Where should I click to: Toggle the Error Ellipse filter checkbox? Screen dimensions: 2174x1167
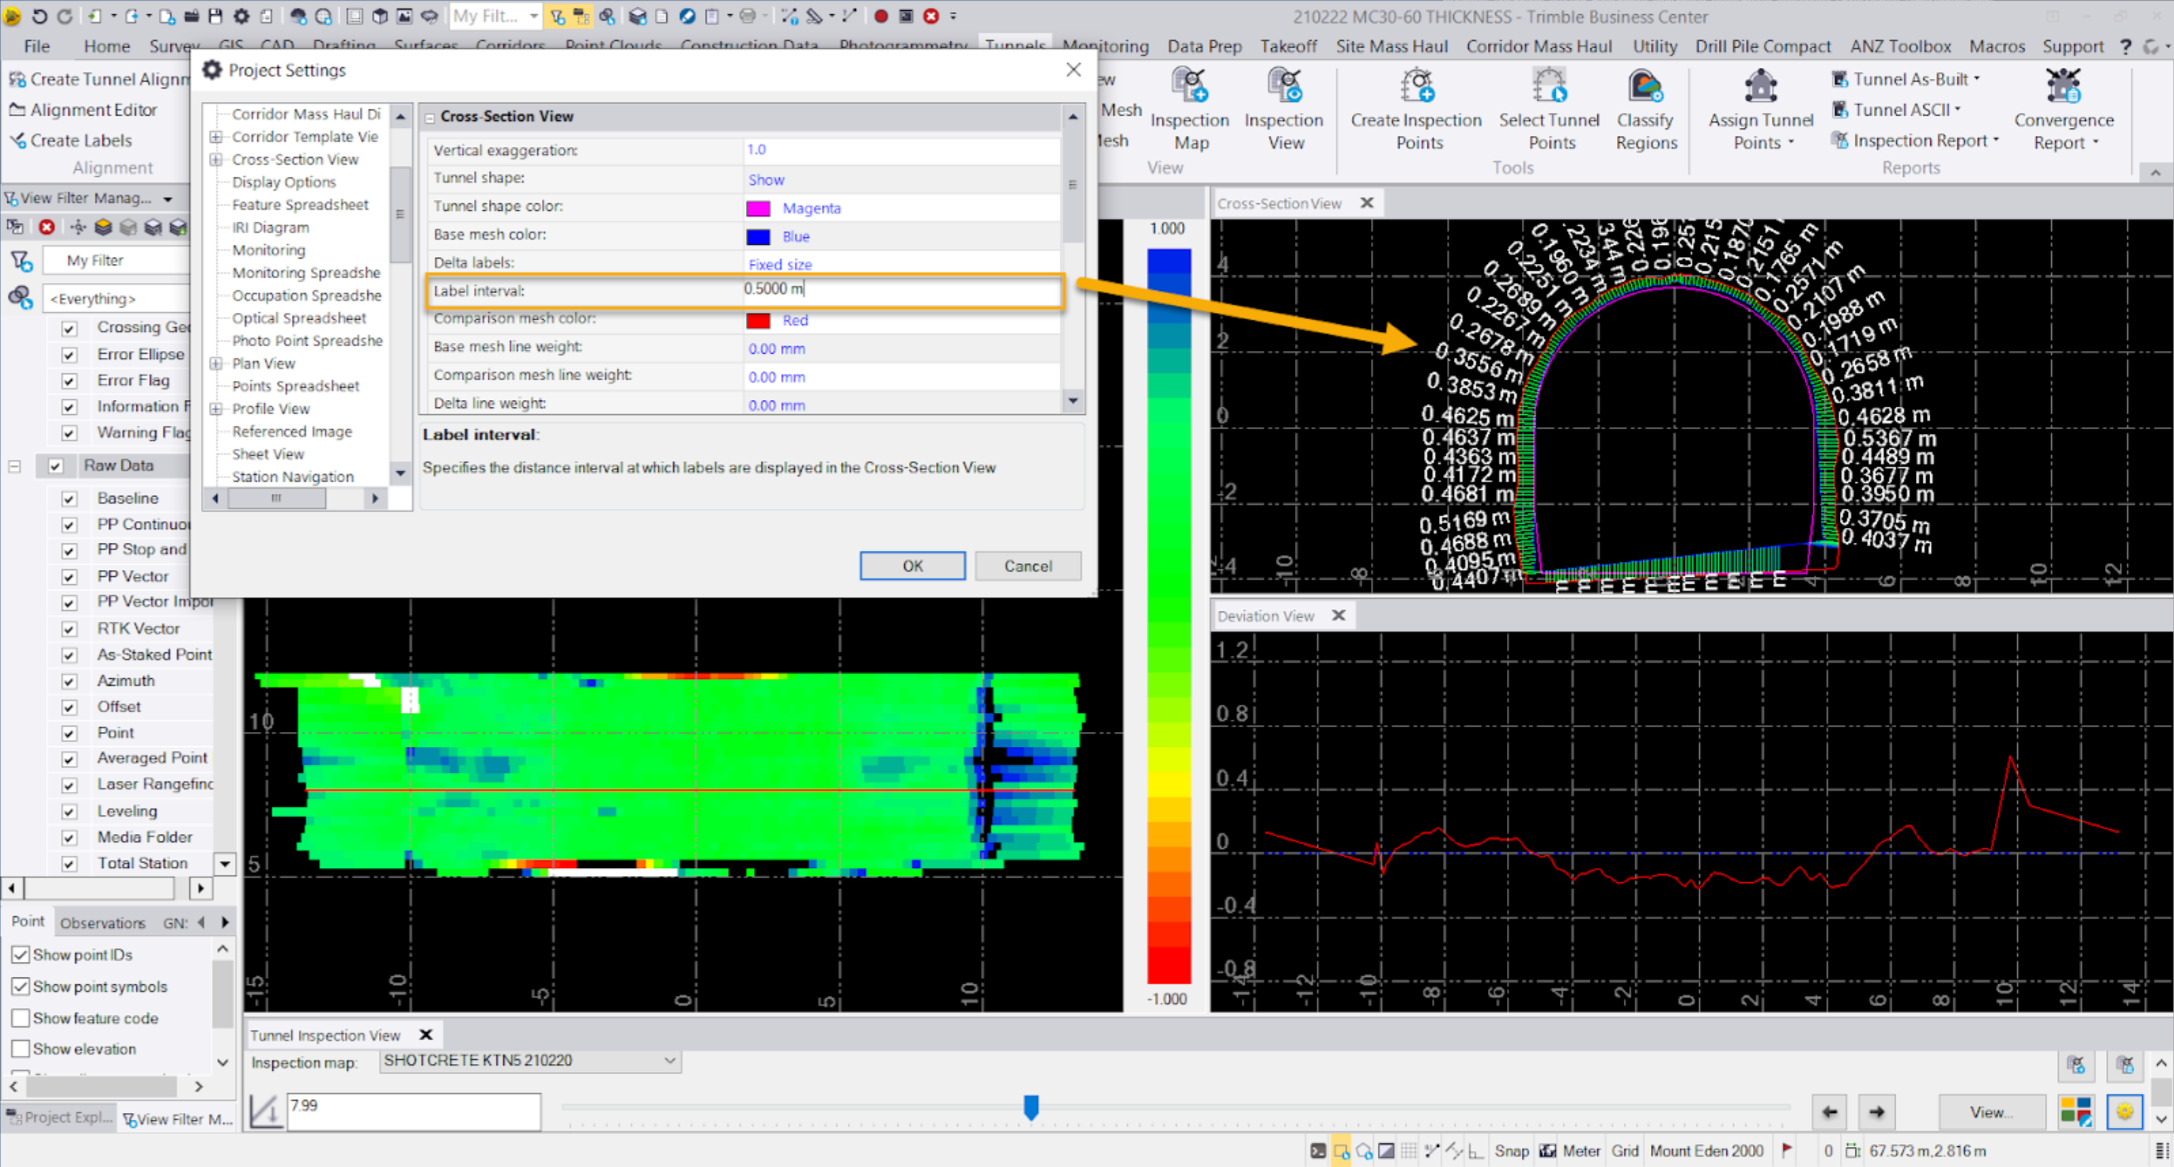(69, 354)
